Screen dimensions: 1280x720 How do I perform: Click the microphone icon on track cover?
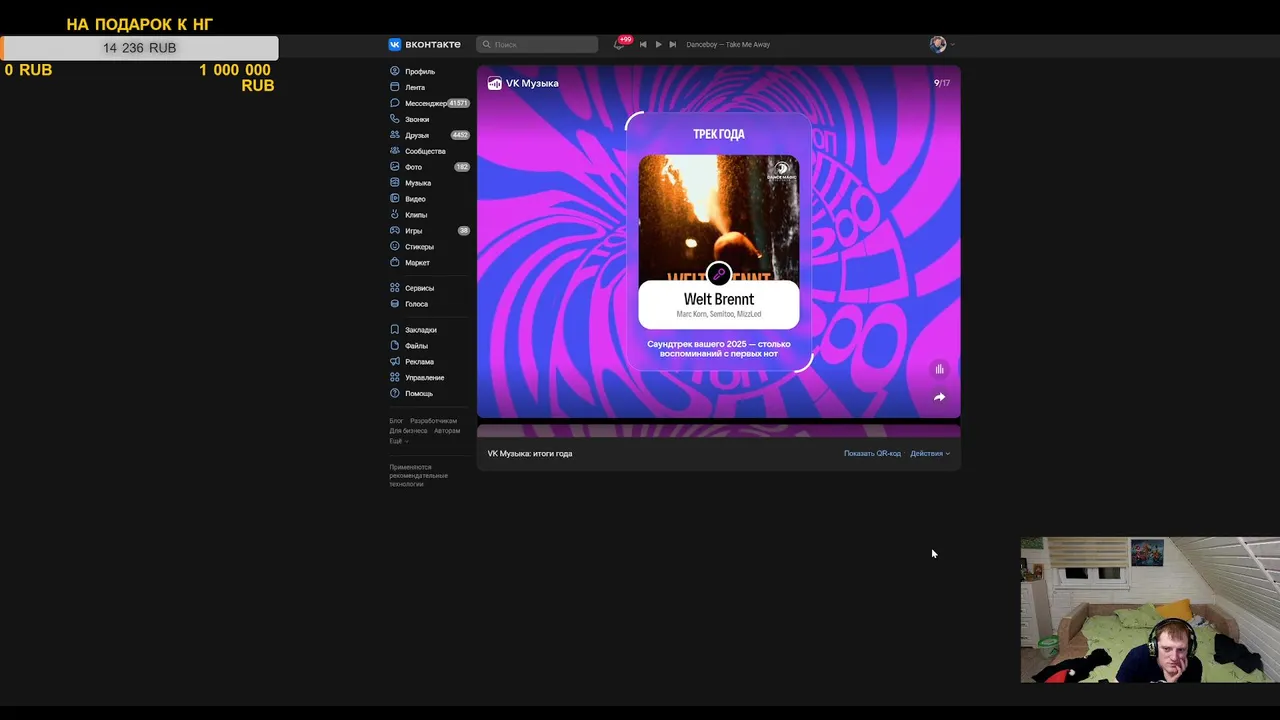point(719,274)
